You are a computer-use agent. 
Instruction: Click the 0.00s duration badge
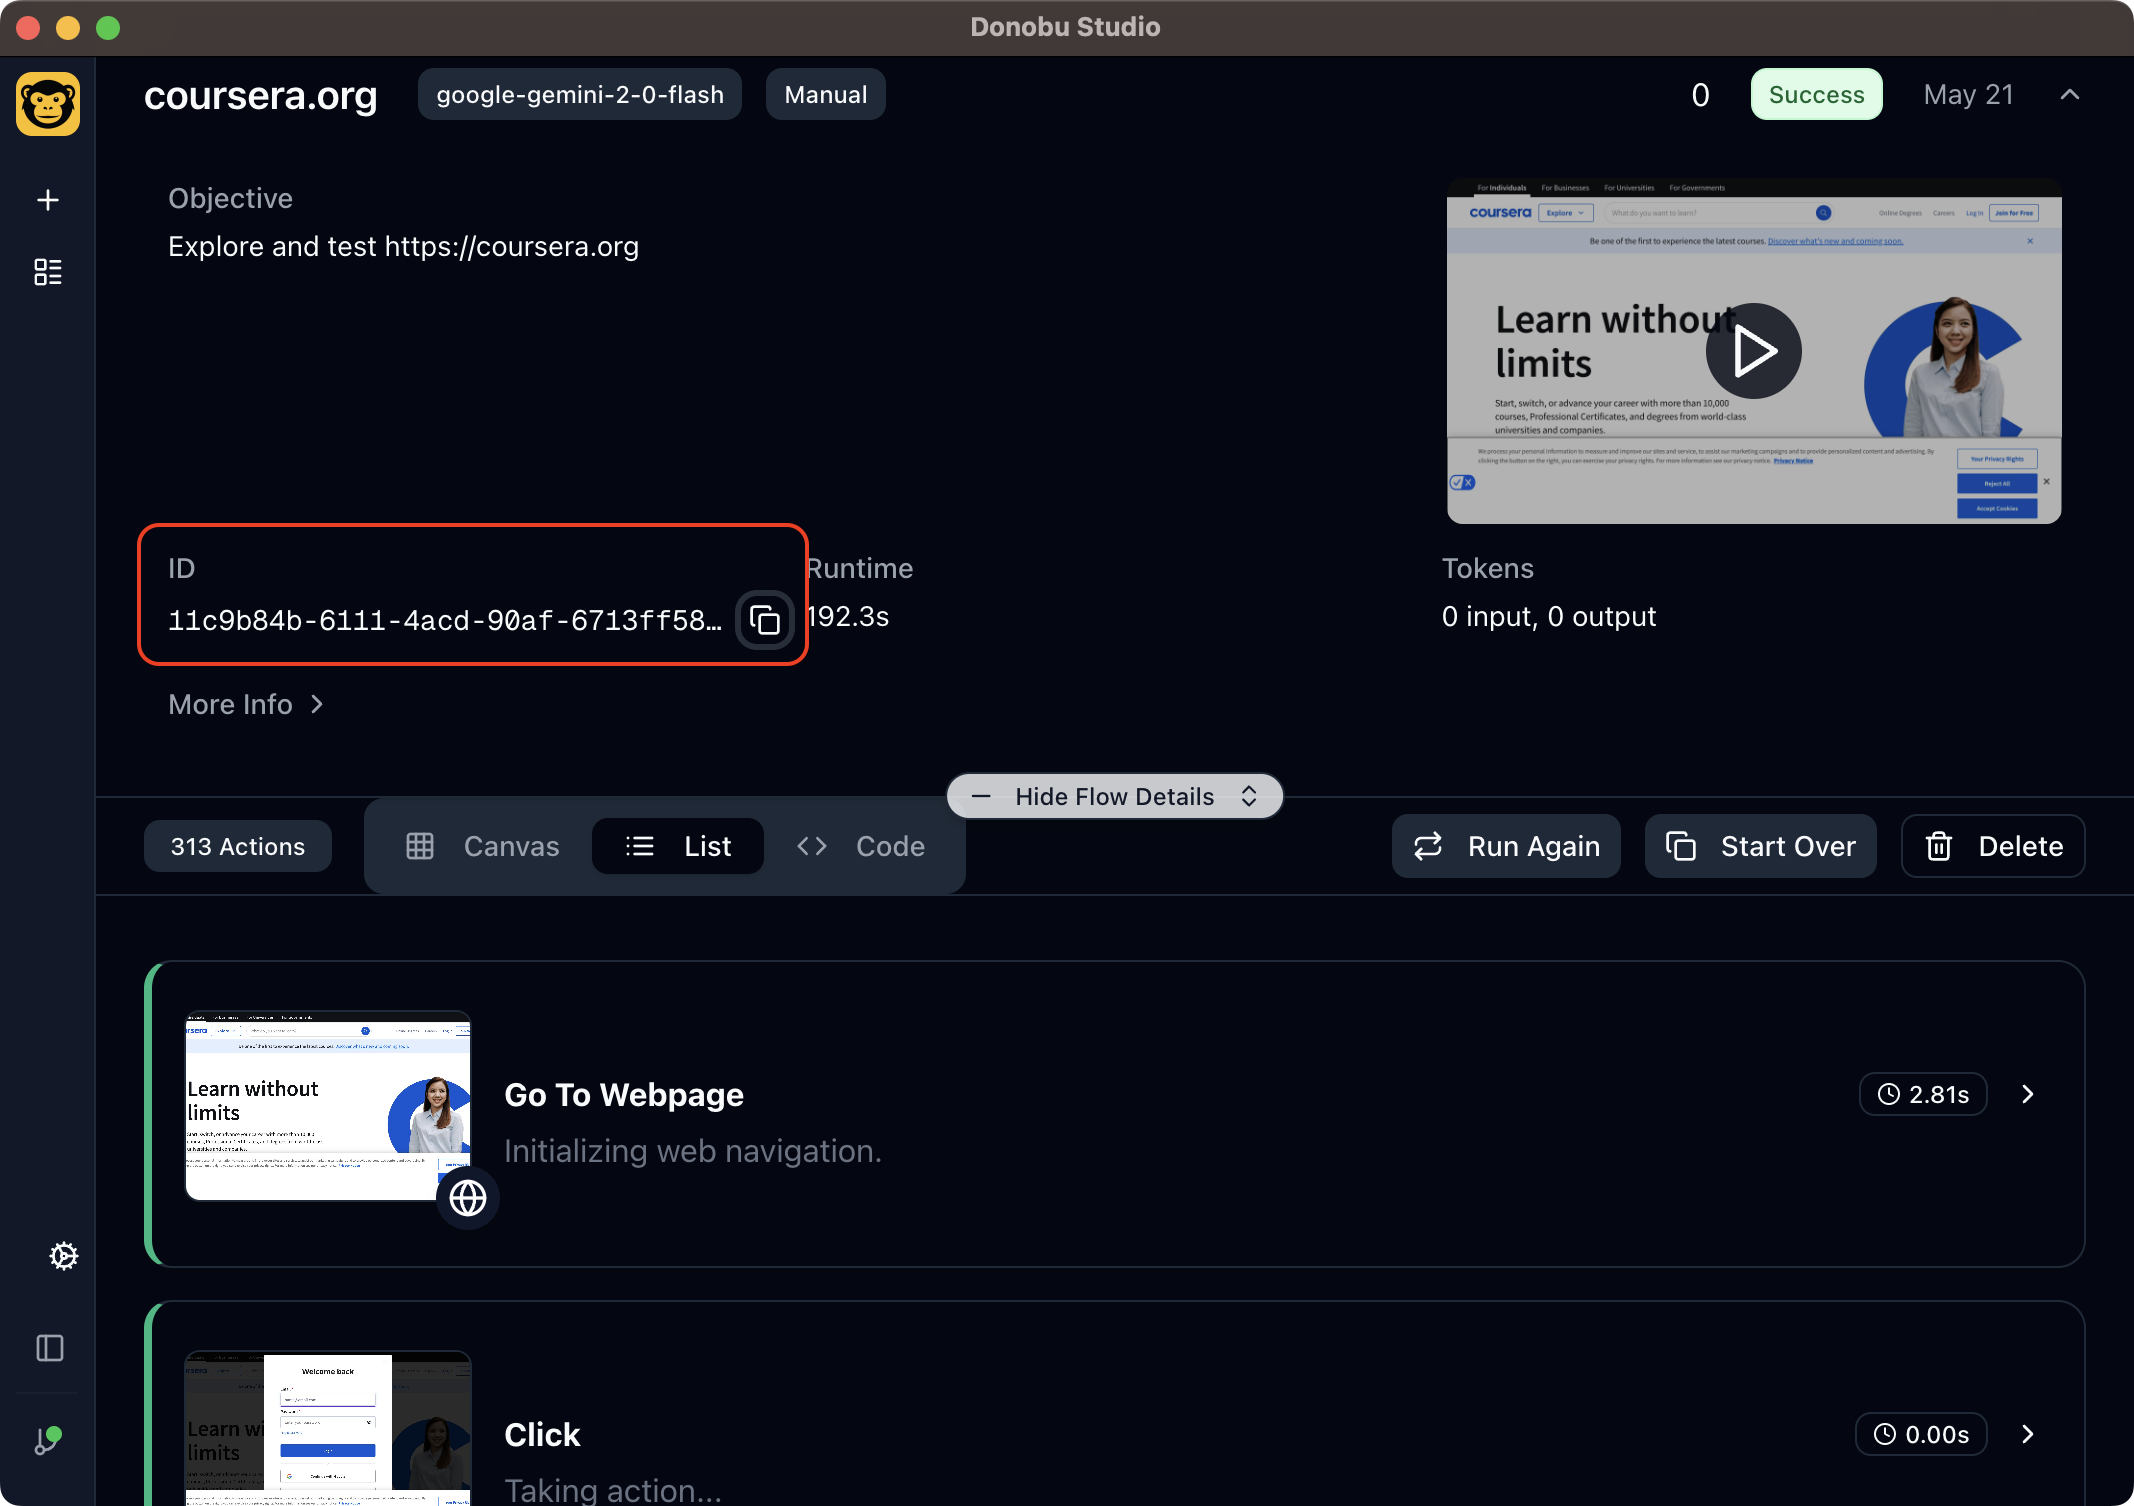(1921, 1434)
